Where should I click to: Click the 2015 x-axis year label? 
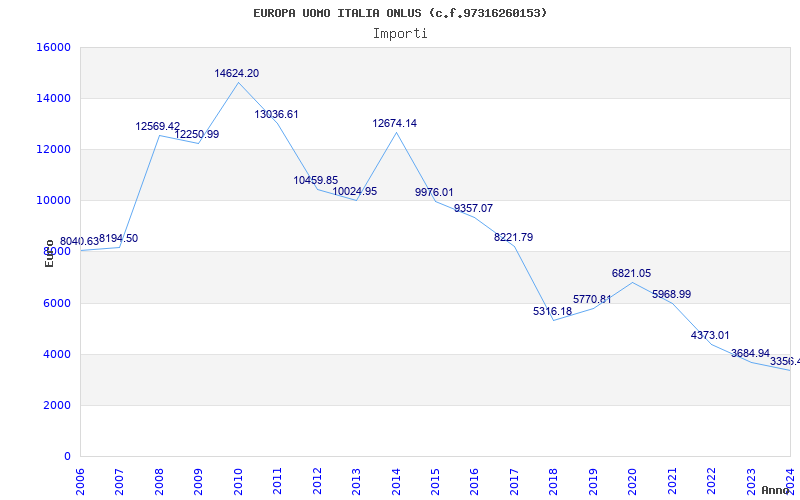[x=435, y=481]
